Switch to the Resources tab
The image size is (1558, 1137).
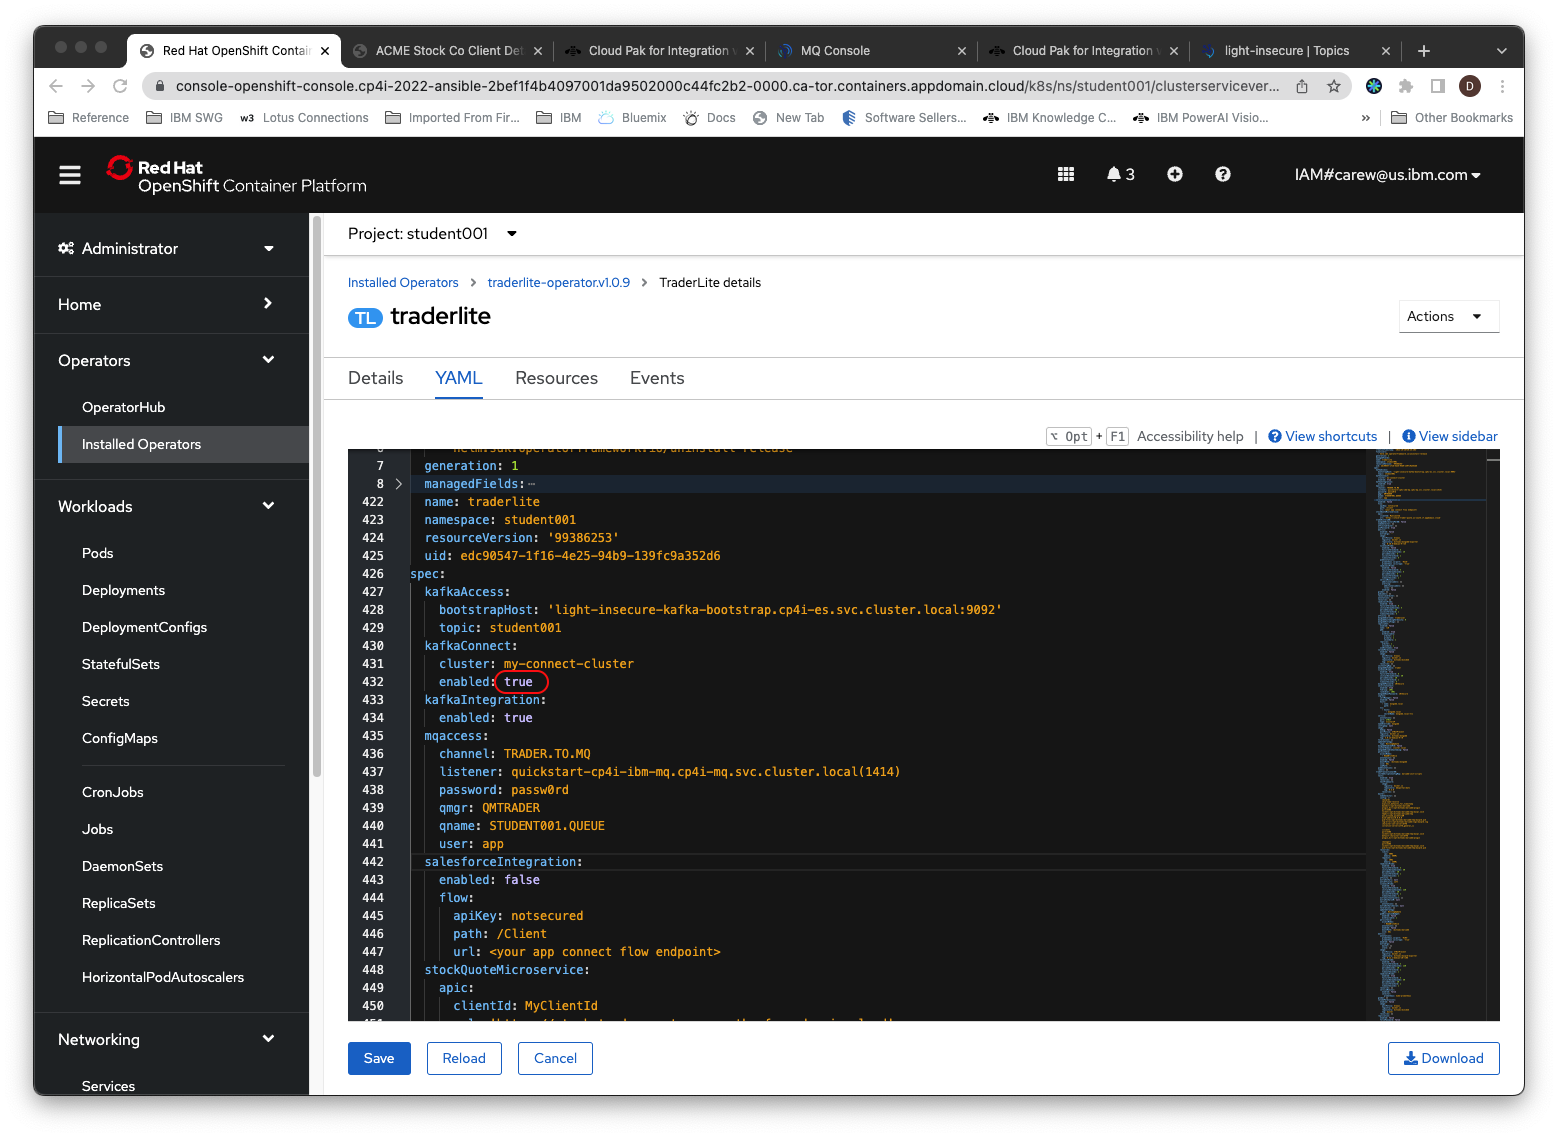click(557, 378)
